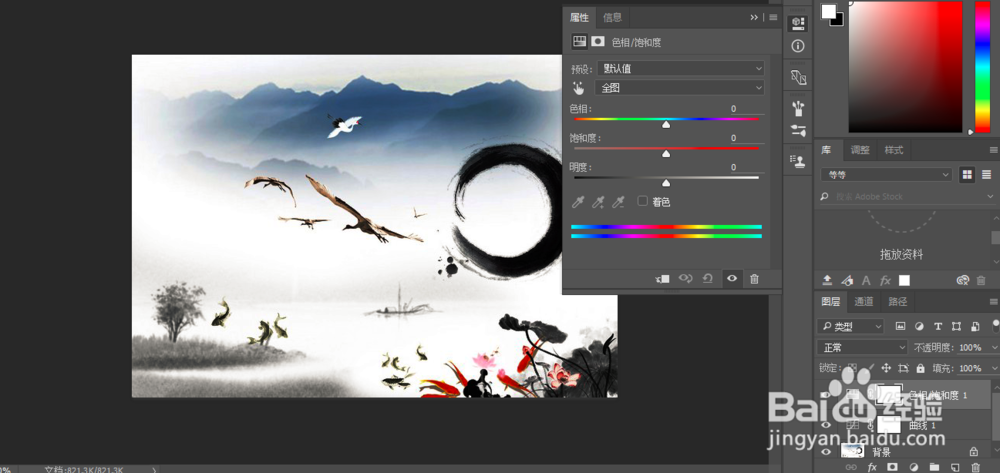Open the library selection dropdown 等等

pyautogui.click(x=886, y=174)
